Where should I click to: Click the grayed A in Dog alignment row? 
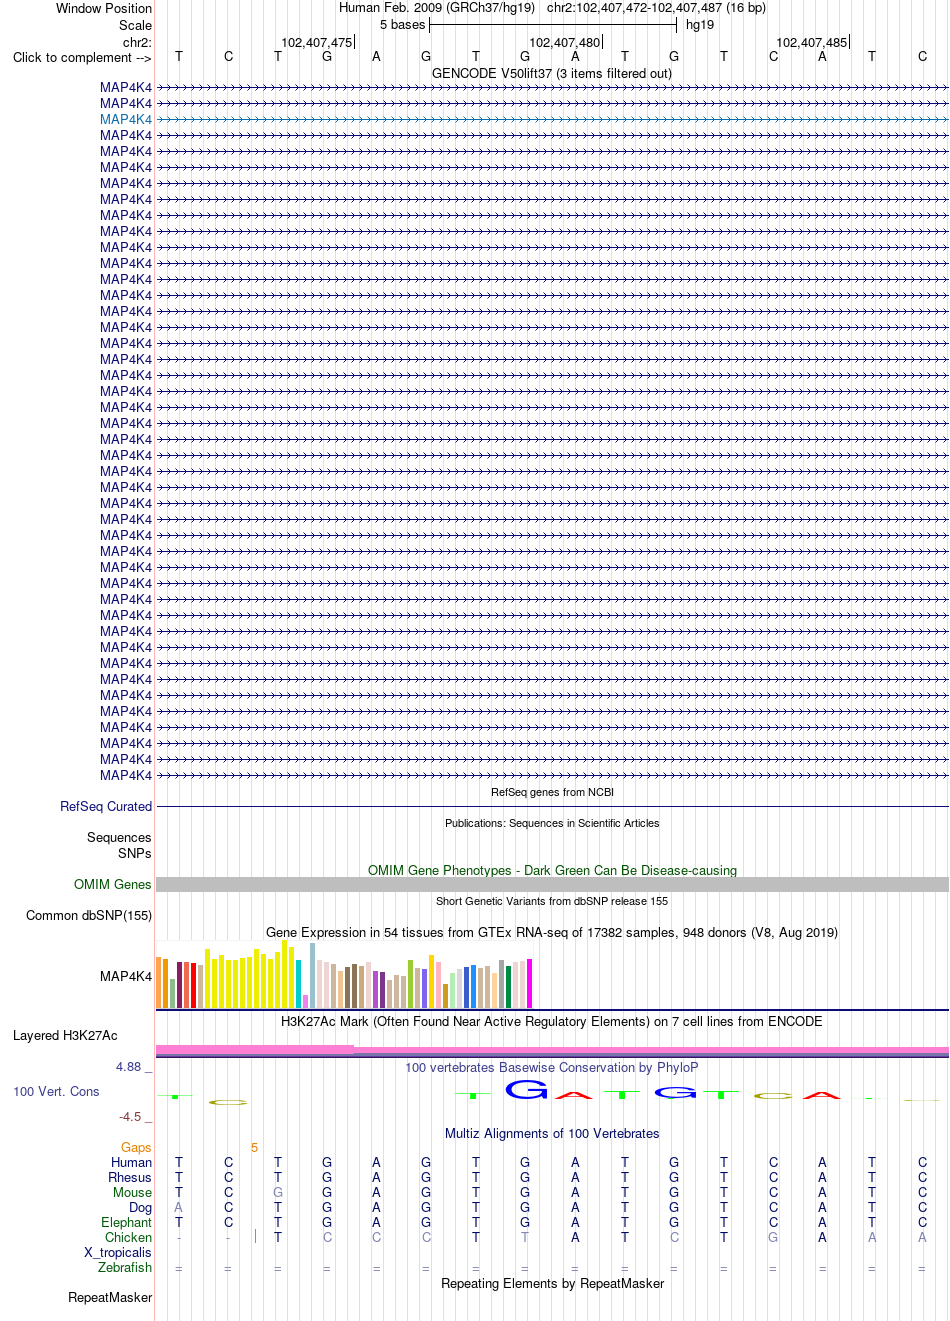point(178,1207)
